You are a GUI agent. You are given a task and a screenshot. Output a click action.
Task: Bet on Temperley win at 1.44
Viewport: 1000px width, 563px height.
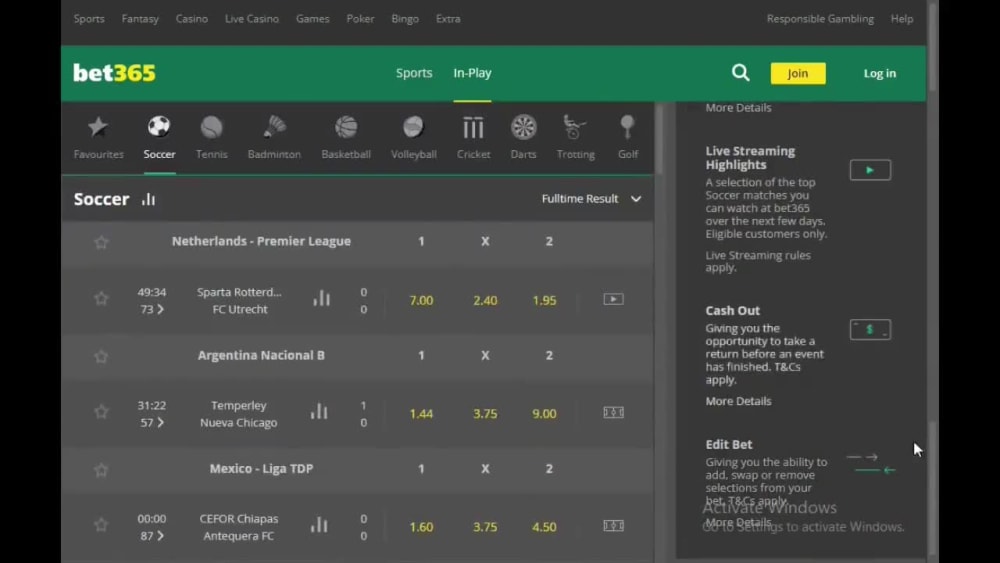421,414
